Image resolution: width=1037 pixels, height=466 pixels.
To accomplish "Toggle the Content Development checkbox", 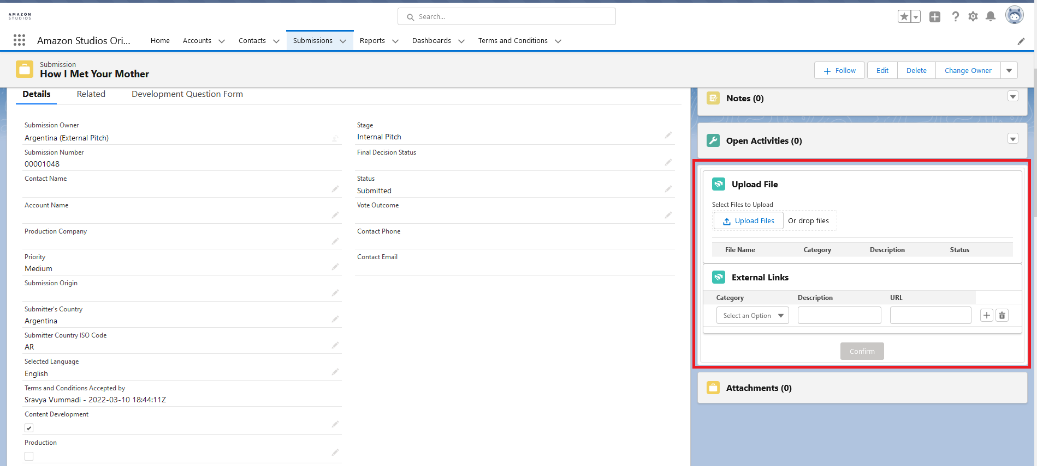I will pyautogui.click(x=28, y=428).
